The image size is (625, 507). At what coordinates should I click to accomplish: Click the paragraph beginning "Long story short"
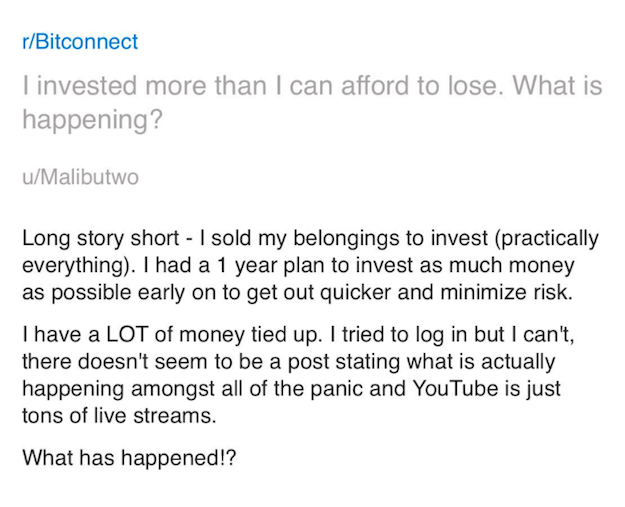point(311,265)
